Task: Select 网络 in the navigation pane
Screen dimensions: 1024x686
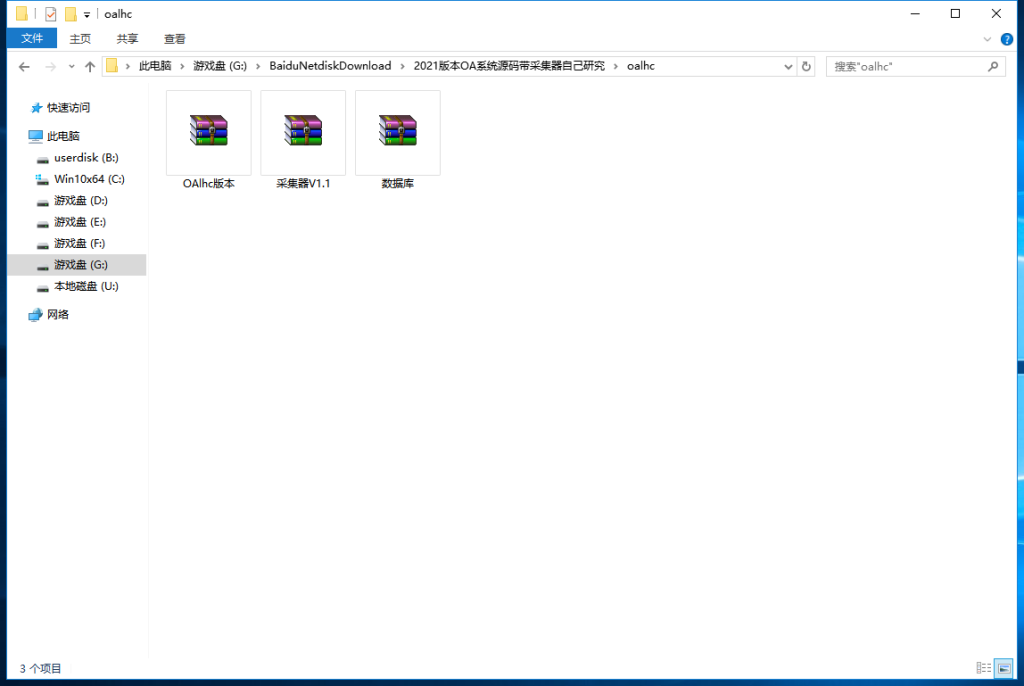Action: point(58,315)
